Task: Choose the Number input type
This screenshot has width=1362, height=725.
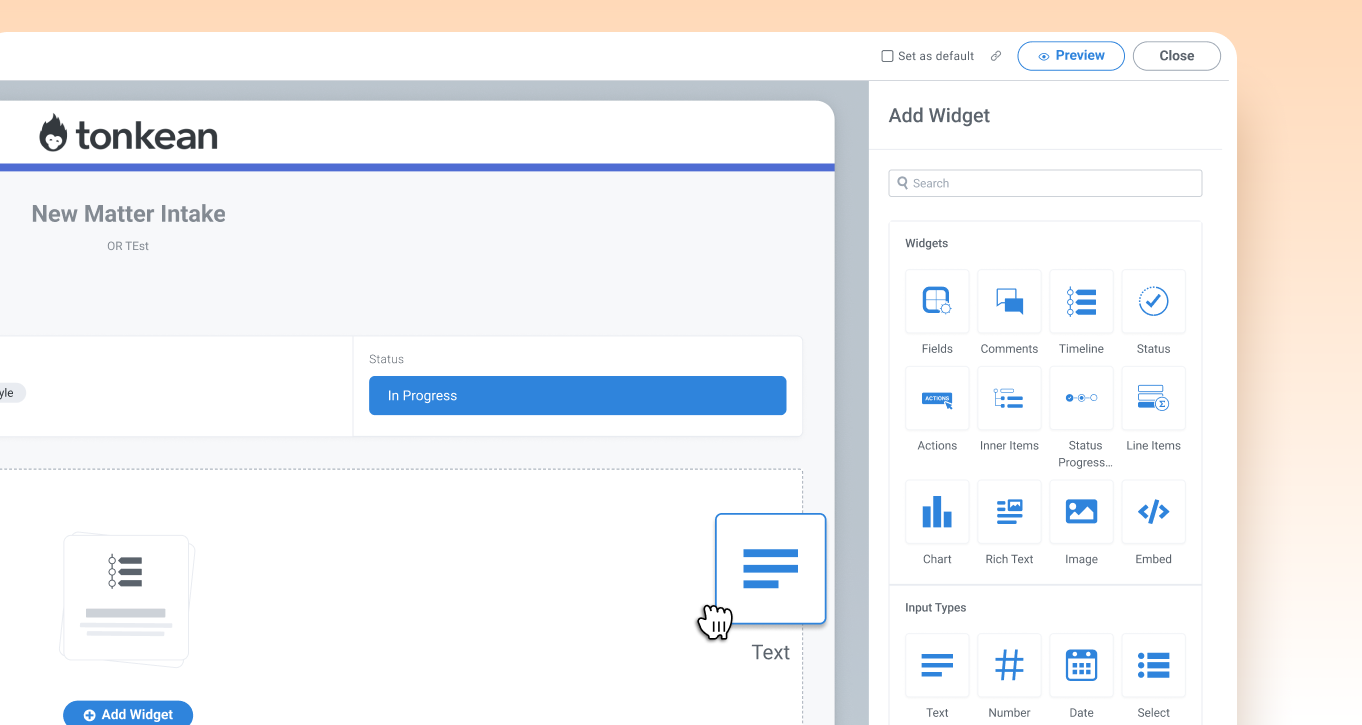Action: [1008, 665]
